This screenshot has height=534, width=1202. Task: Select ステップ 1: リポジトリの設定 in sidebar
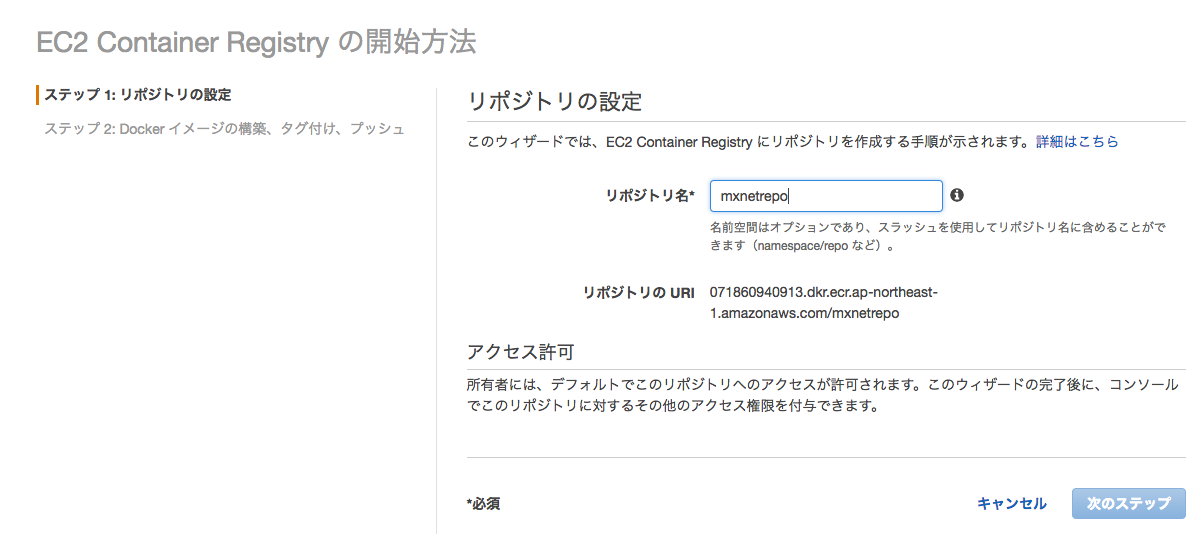coord(138,95)
